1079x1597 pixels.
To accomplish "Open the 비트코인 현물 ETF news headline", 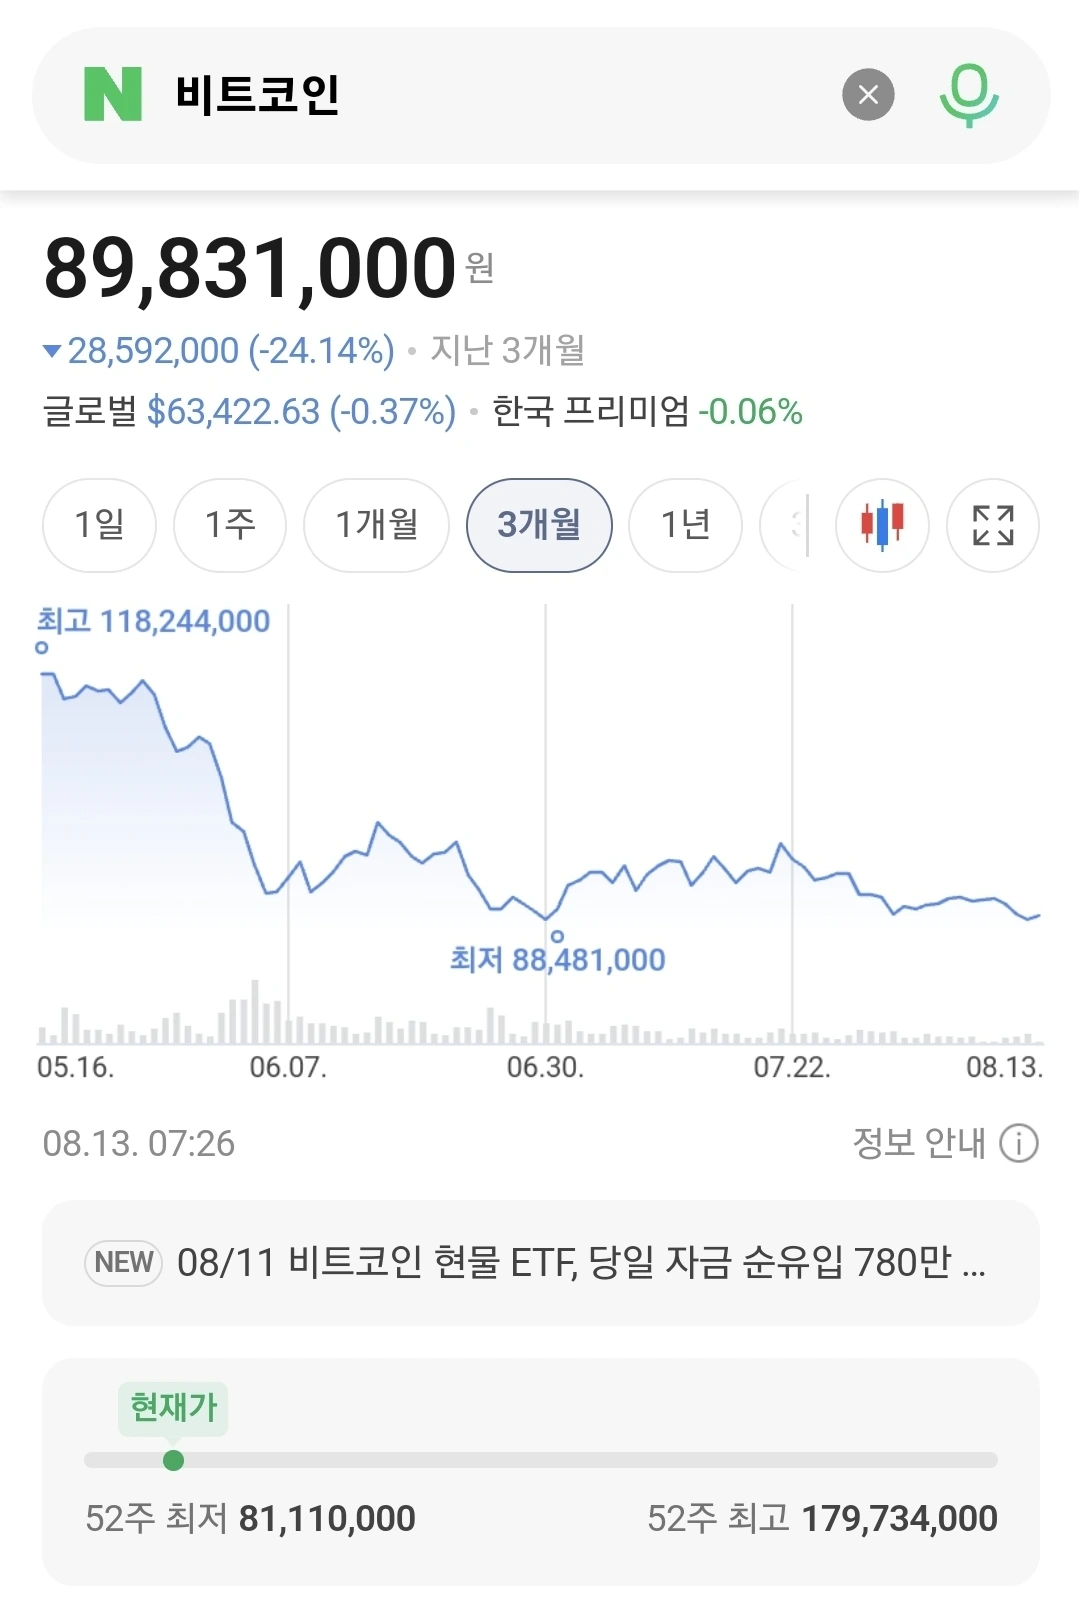I will [581, 1262].
